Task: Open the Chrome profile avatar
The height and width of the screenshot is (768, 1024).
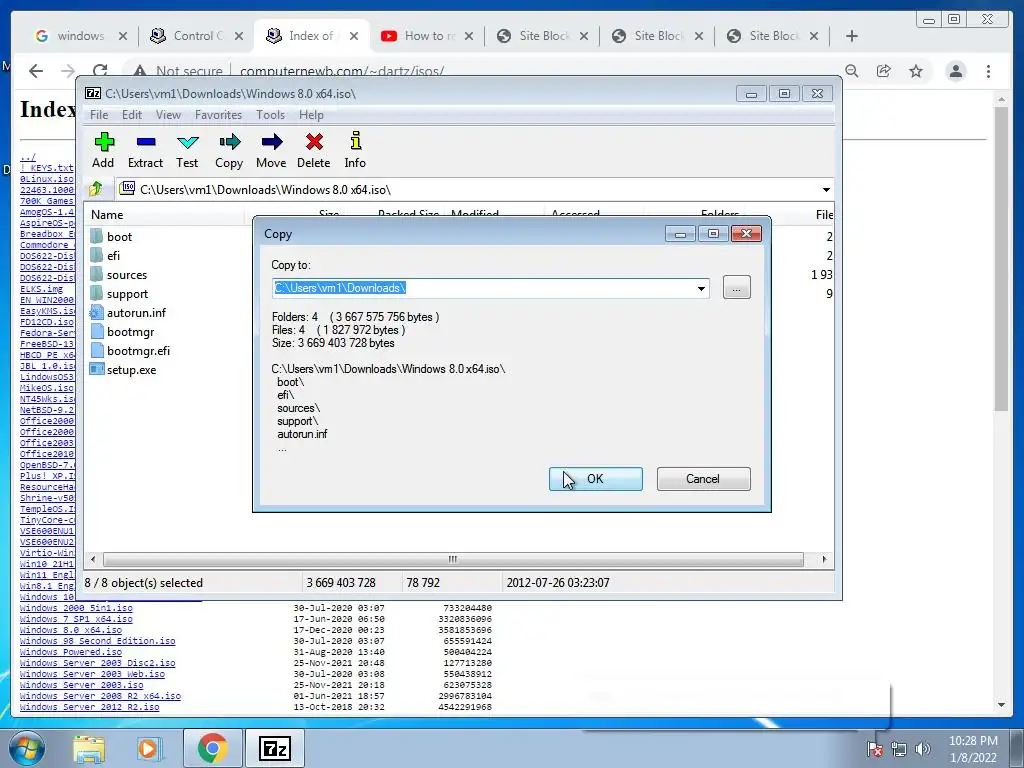Action: coord(956,71)
